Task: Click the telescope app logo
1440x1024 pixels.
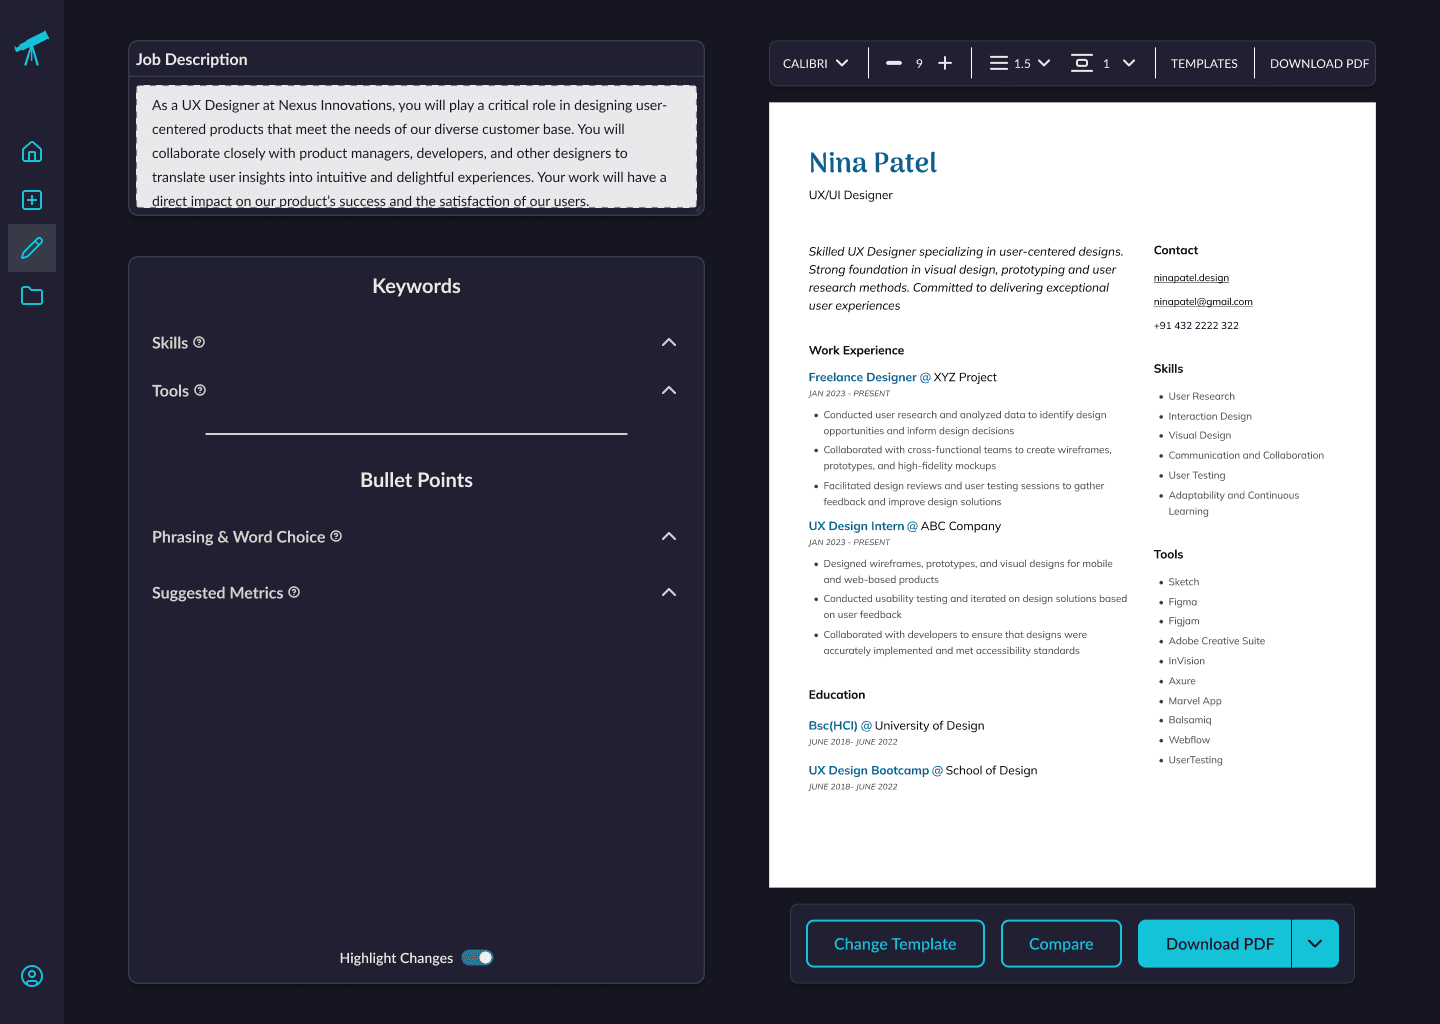Action: tap(32, 48)
